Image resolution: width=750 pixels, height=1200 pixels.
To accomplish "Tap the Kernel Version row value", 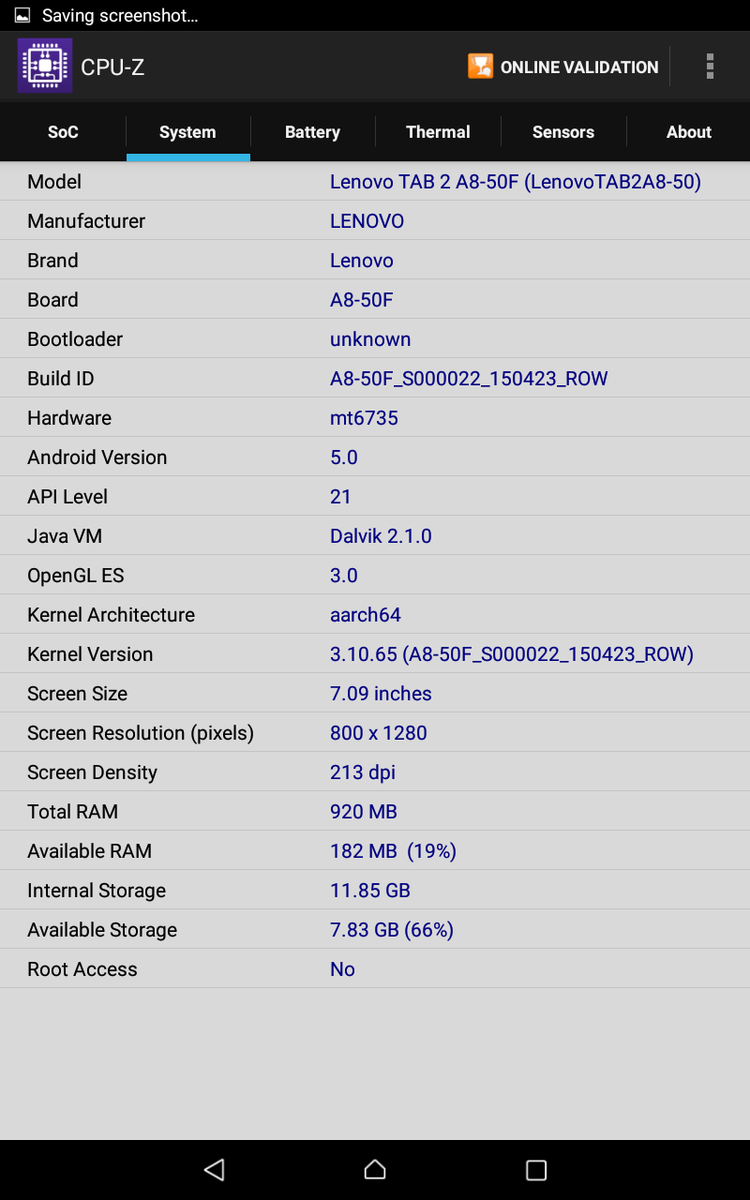I will (511, 654).
